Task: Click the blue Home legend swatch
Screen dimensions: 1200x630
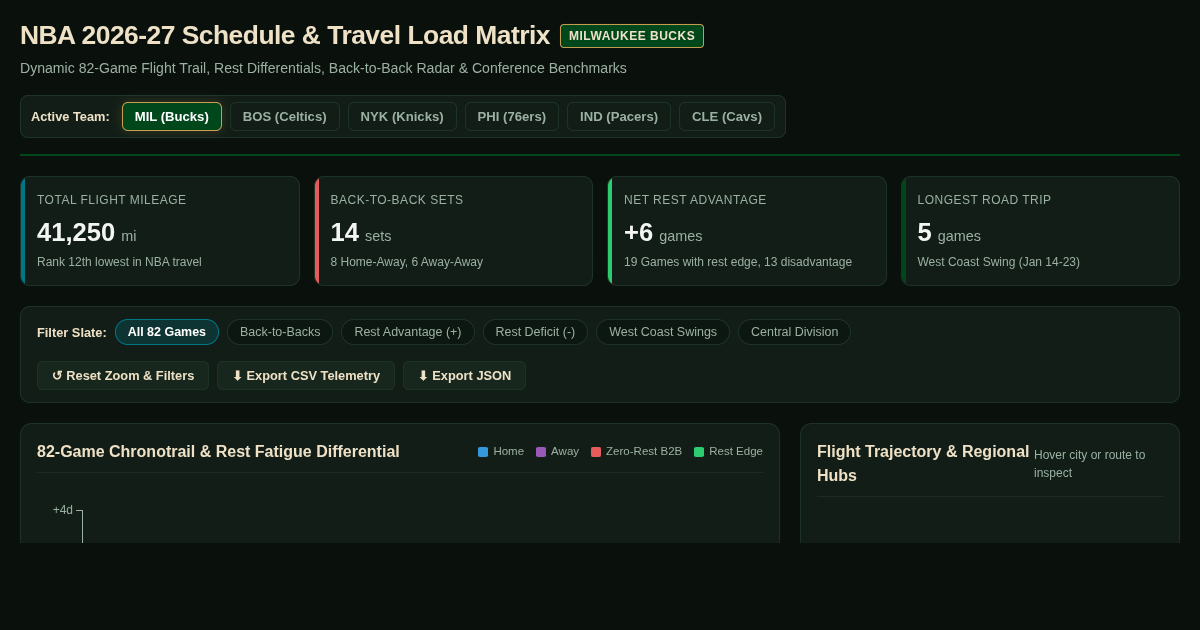Action: [x=483, y=452]
